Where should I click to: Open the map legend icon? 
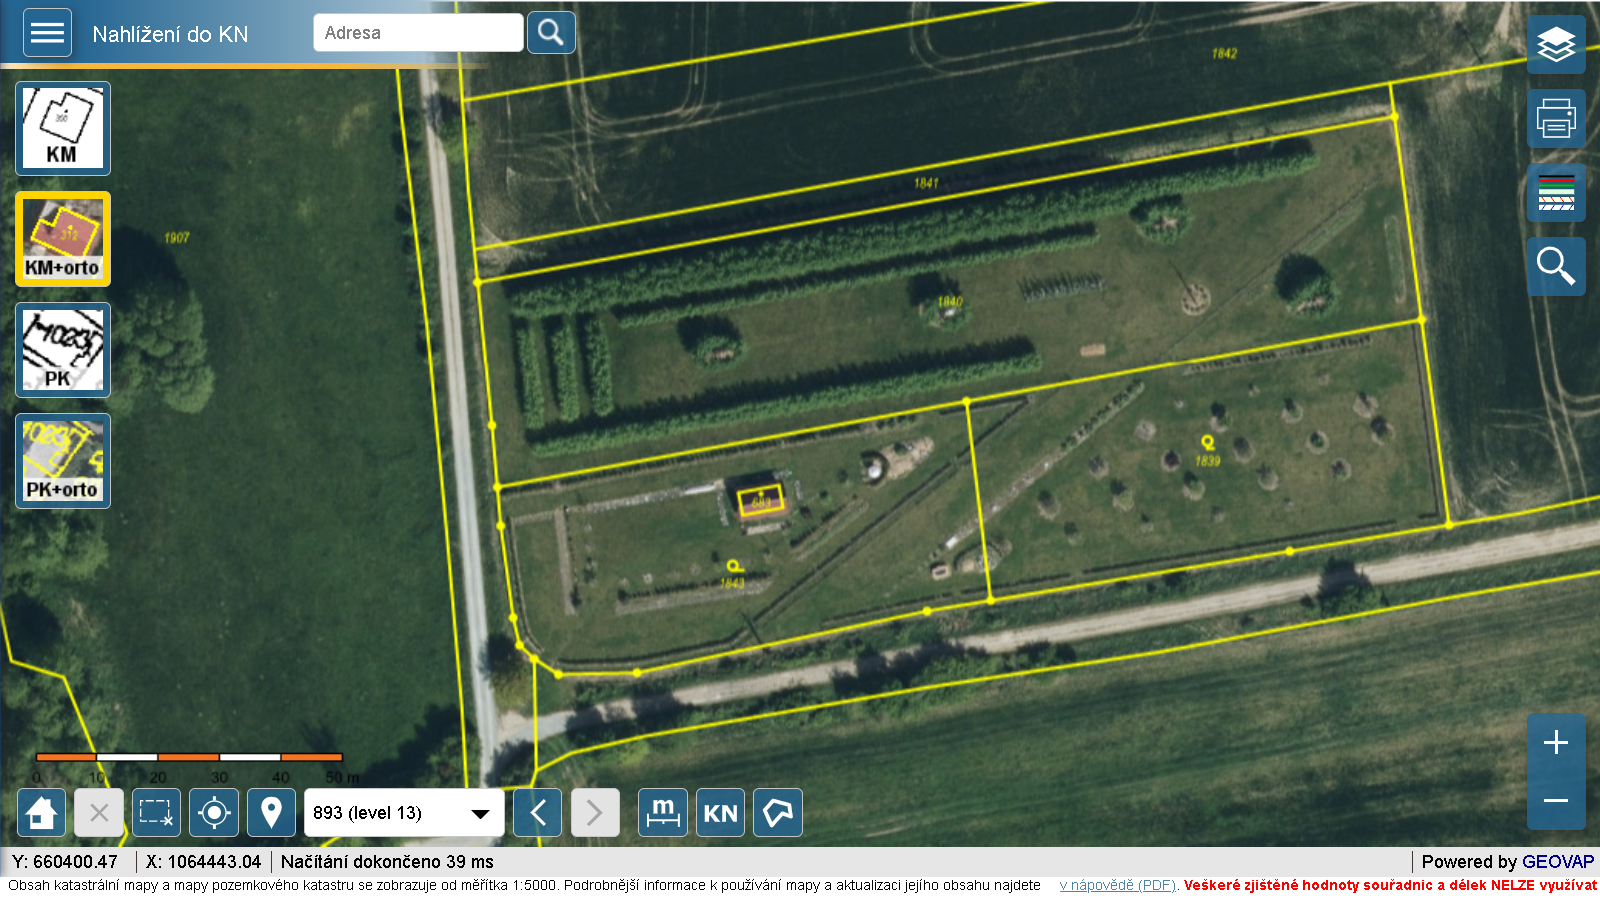[1555, 193]
